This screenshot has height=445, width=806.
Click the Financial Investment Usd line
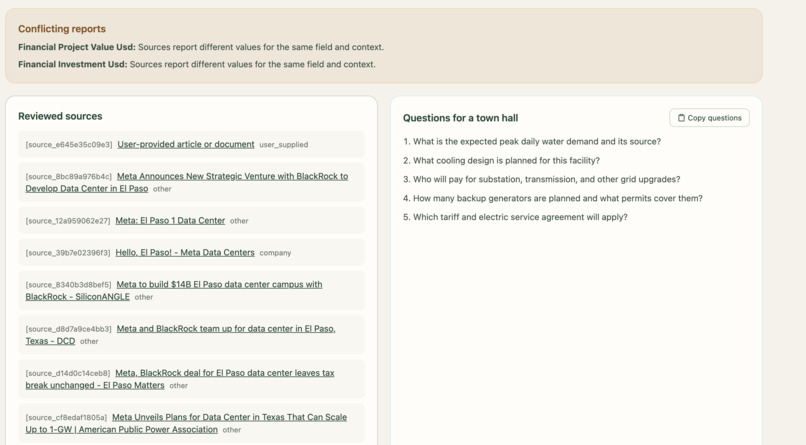tap(197, 64)
